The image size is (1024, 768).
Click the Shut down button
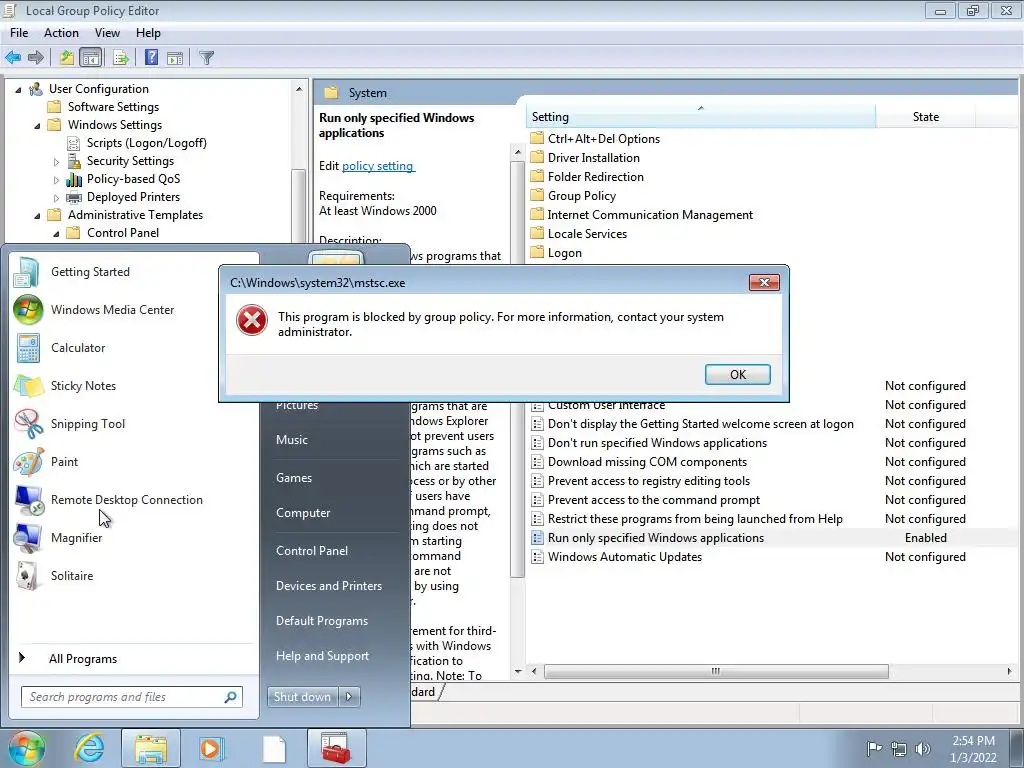302,697
